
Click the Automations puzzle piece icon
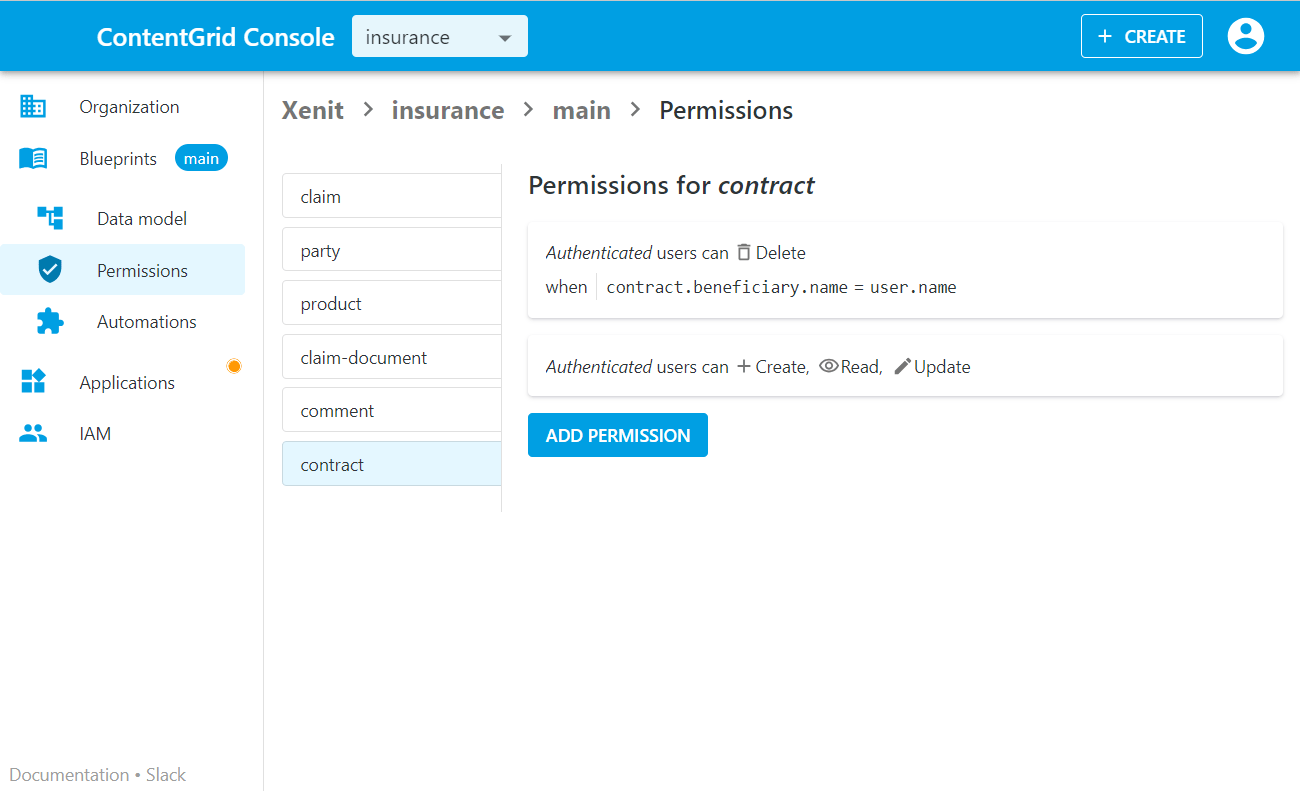pyautogui.click(x=50, y=321)
